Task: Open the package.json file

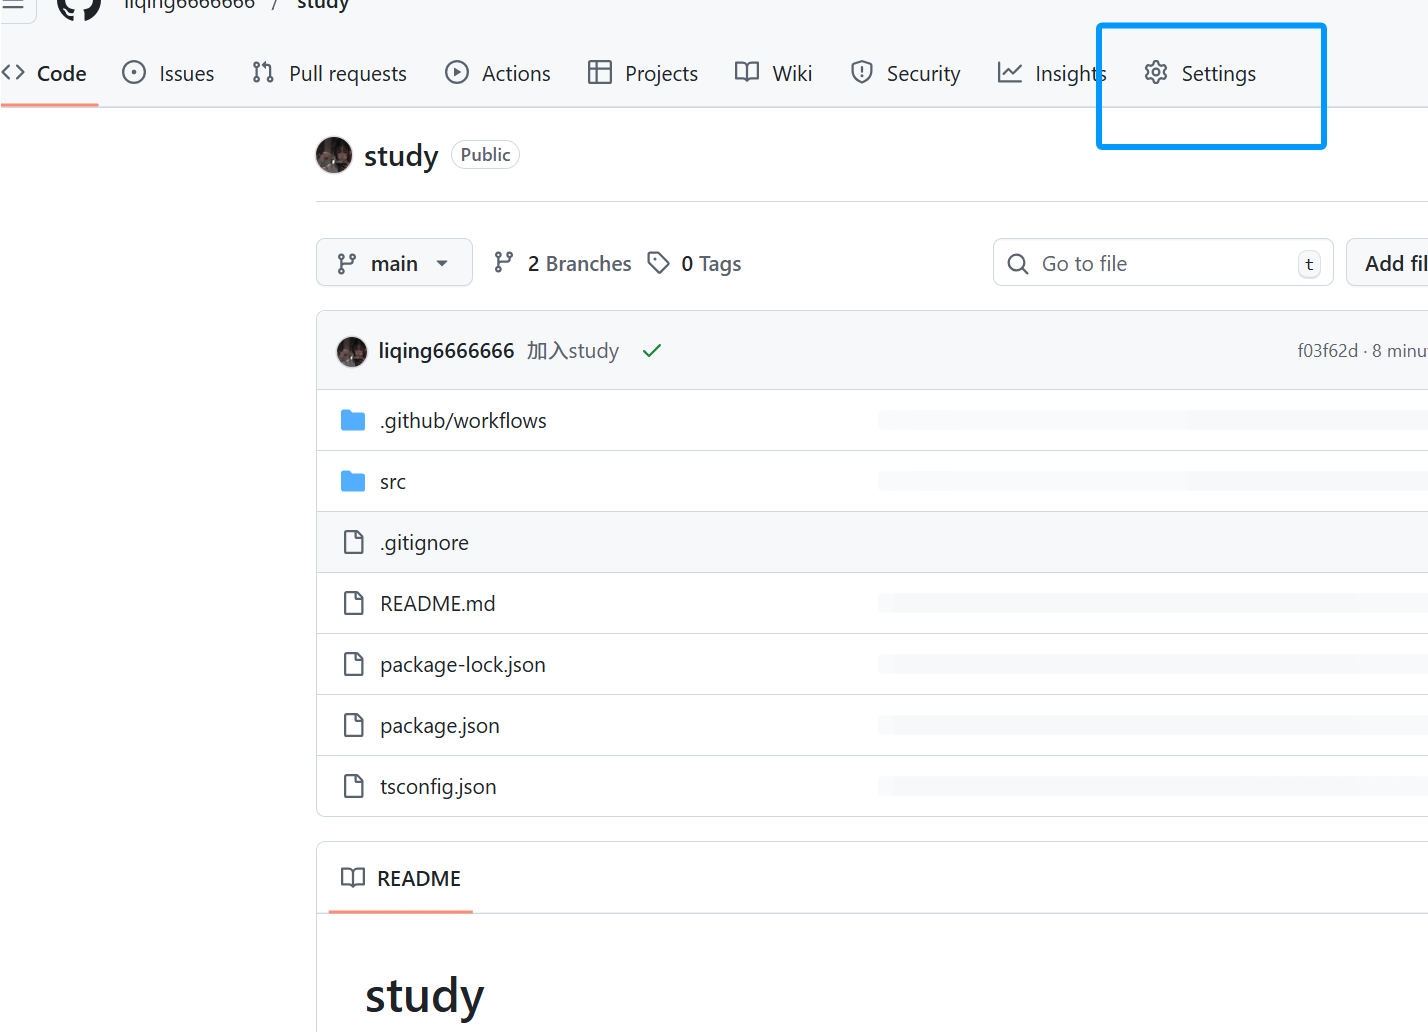Action: (439, 726)
